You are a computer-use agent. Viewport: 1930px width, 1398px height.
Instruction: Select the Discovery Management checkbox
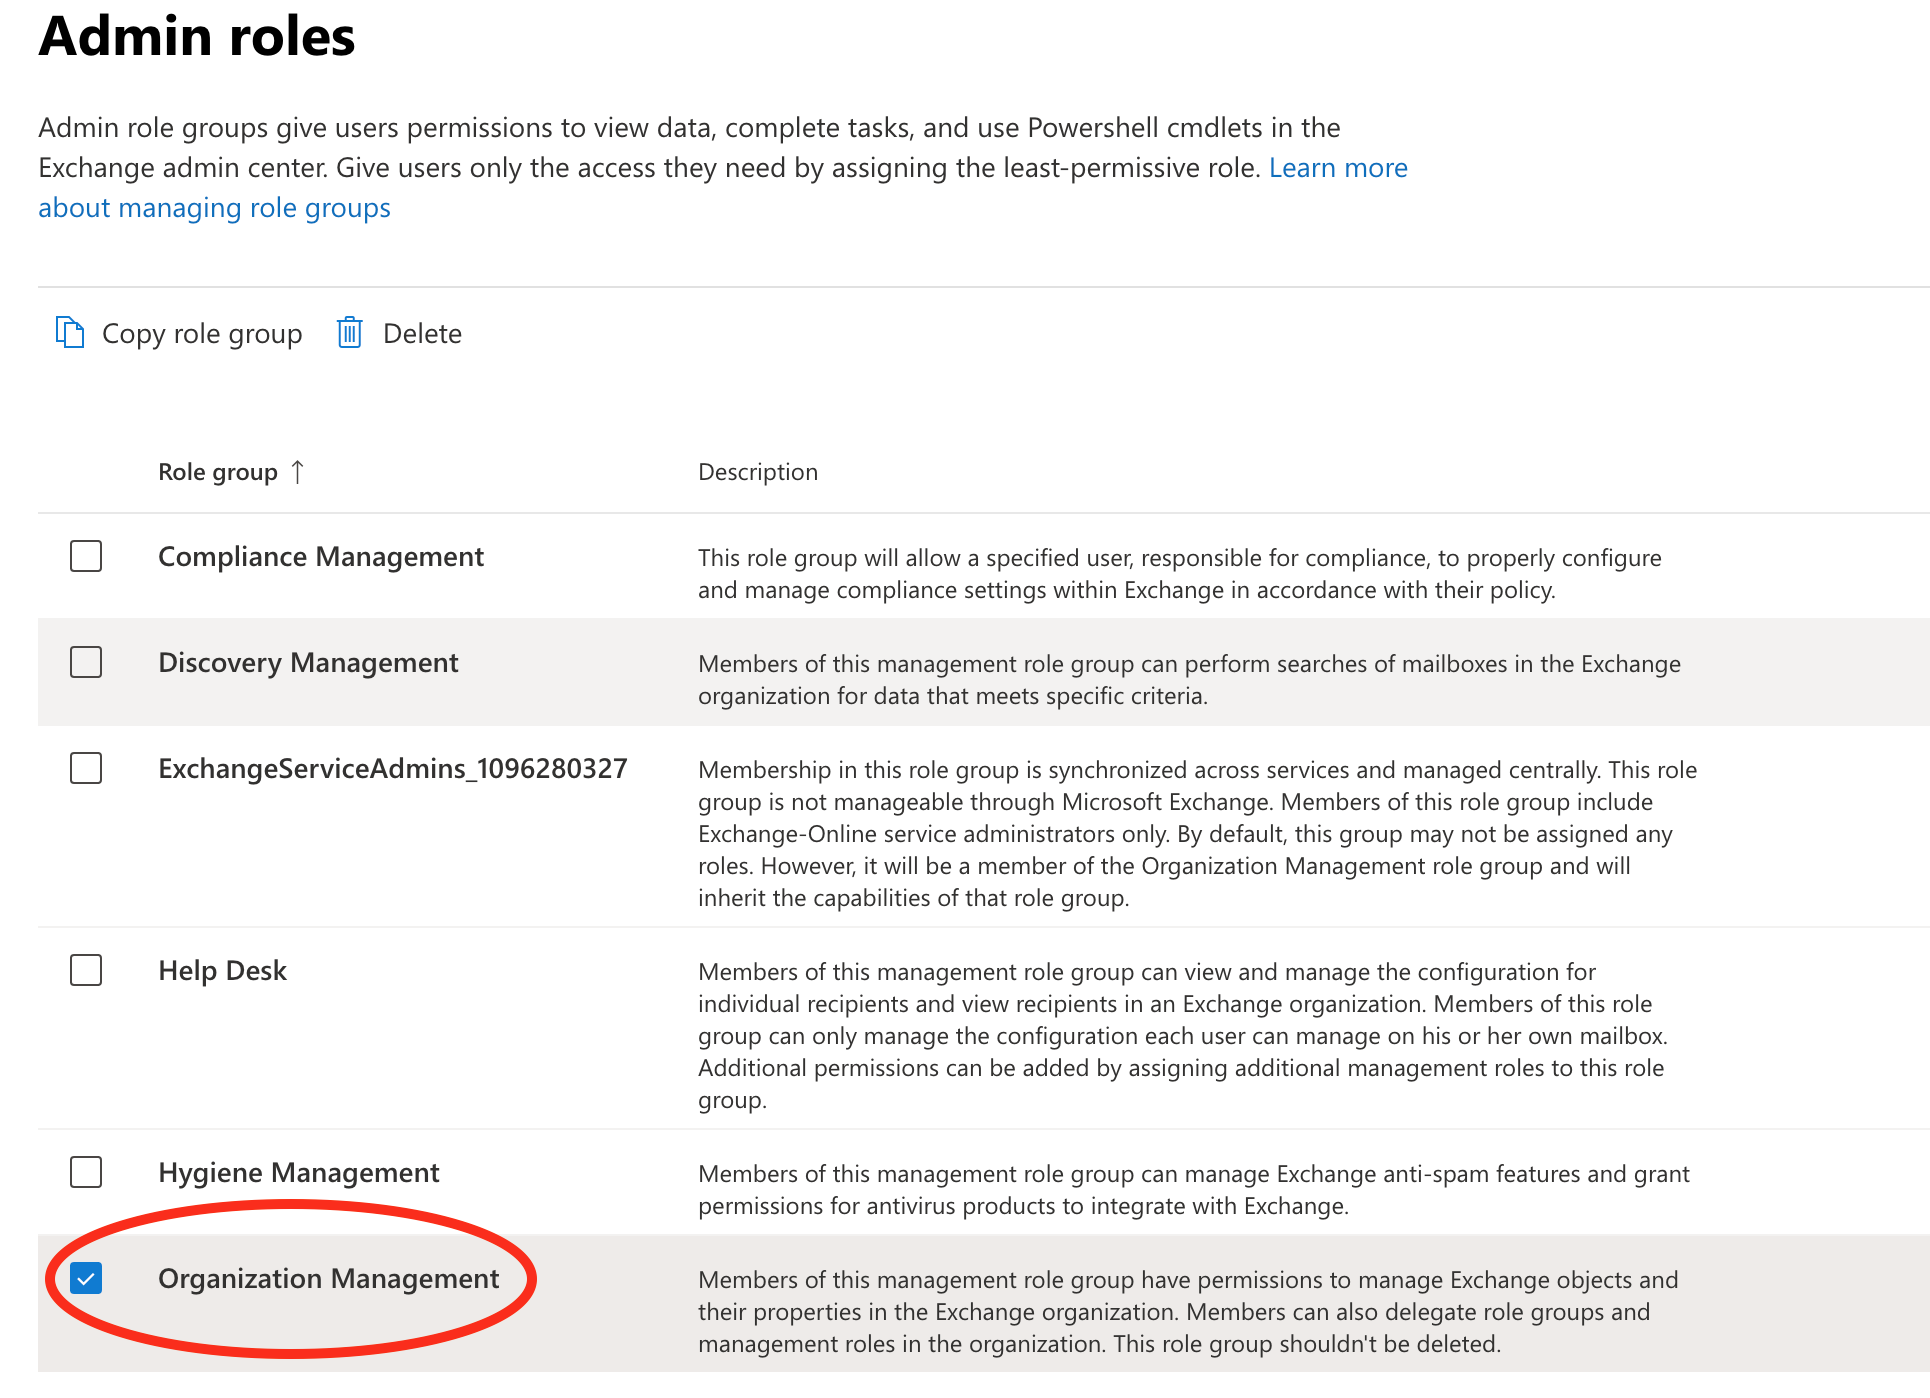pos(86,662)
